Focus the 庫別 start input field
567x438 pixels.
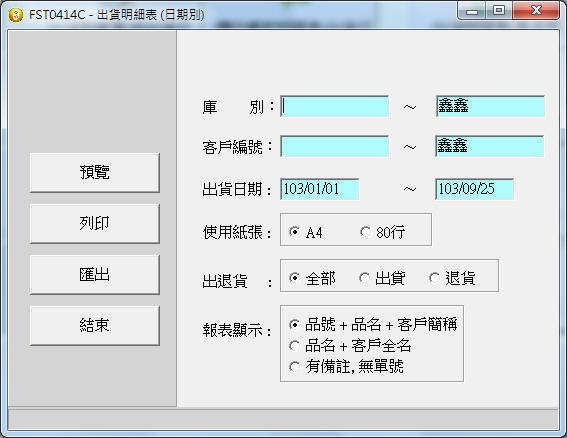point(334,106)
